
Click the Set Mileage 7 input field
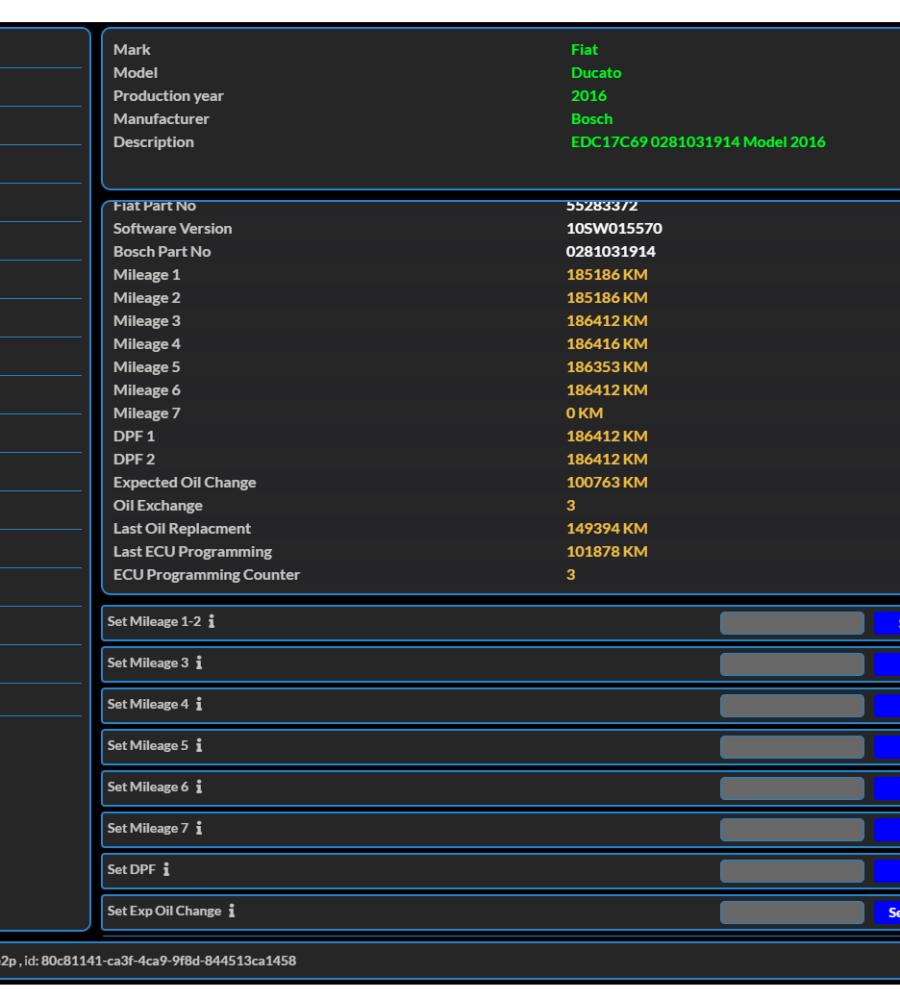click(x=791, y=830)
